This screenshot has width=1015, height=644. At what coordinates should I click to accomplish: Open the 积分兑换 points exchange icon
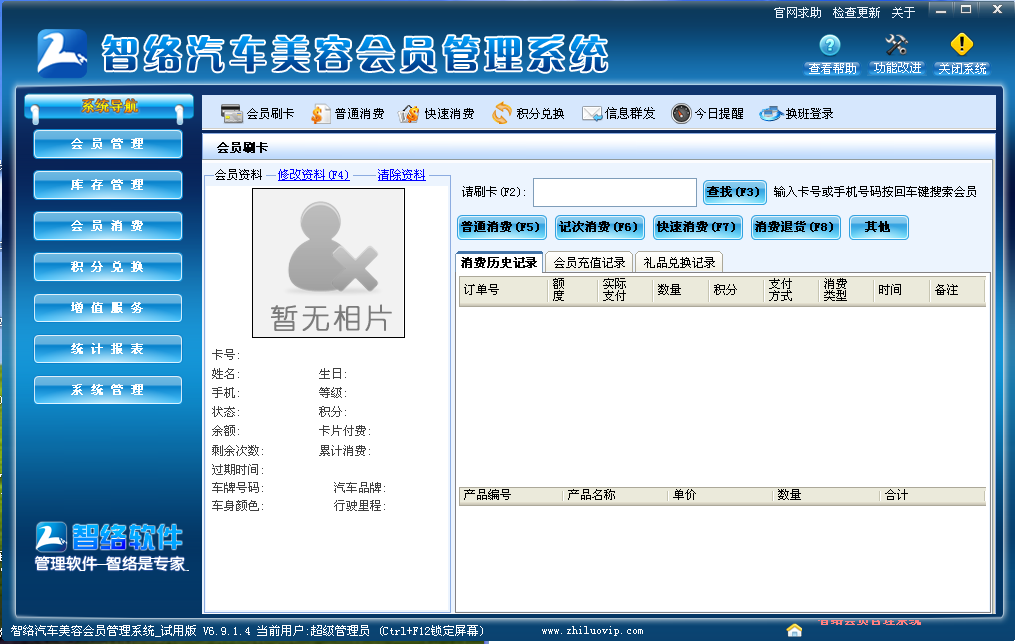501,113
